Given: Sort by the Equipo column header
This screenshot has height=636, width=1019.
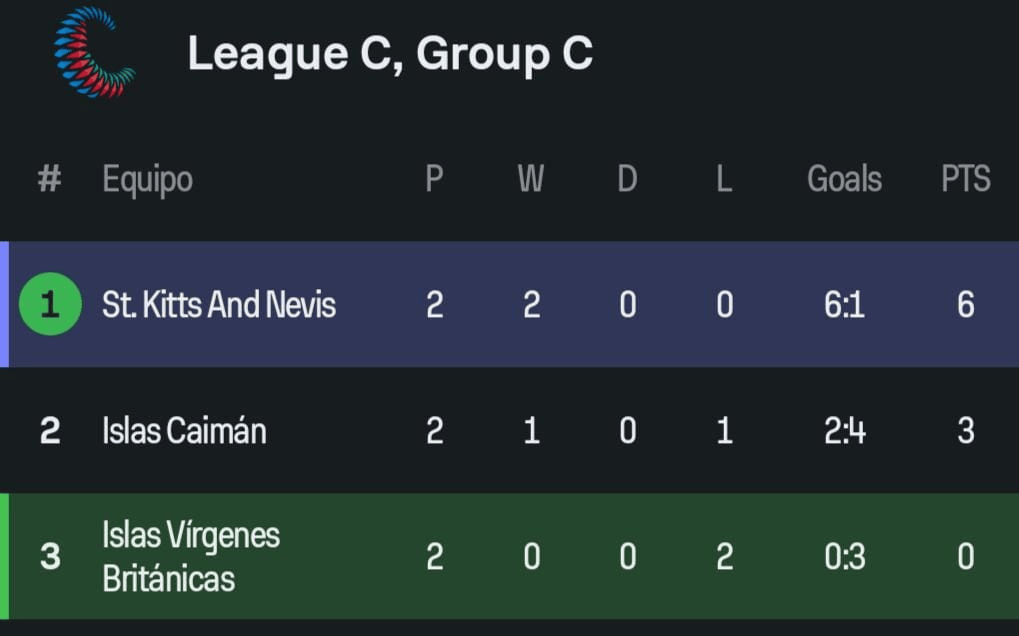Looking at the screenshot, I should (x=147, y=180).
